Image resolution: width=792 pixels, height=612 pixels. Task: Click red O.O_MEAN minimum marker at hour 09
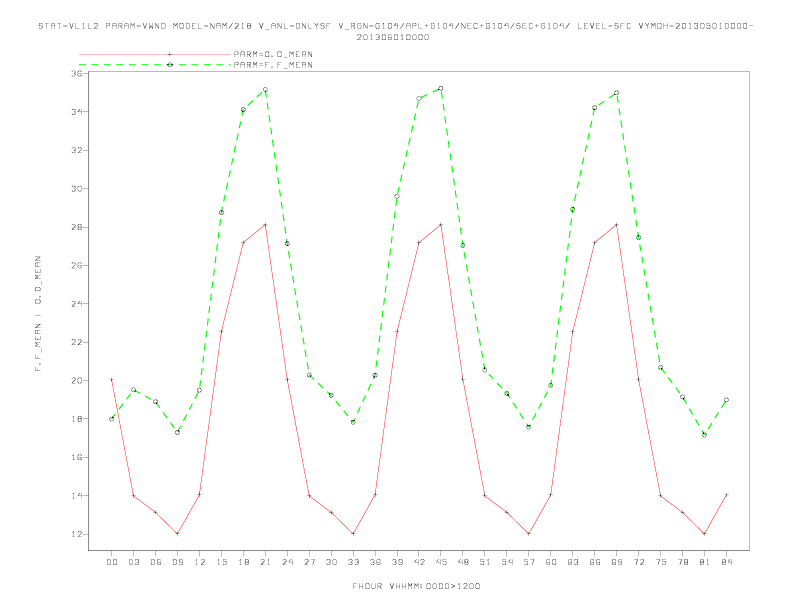click(x=177, y=534)
